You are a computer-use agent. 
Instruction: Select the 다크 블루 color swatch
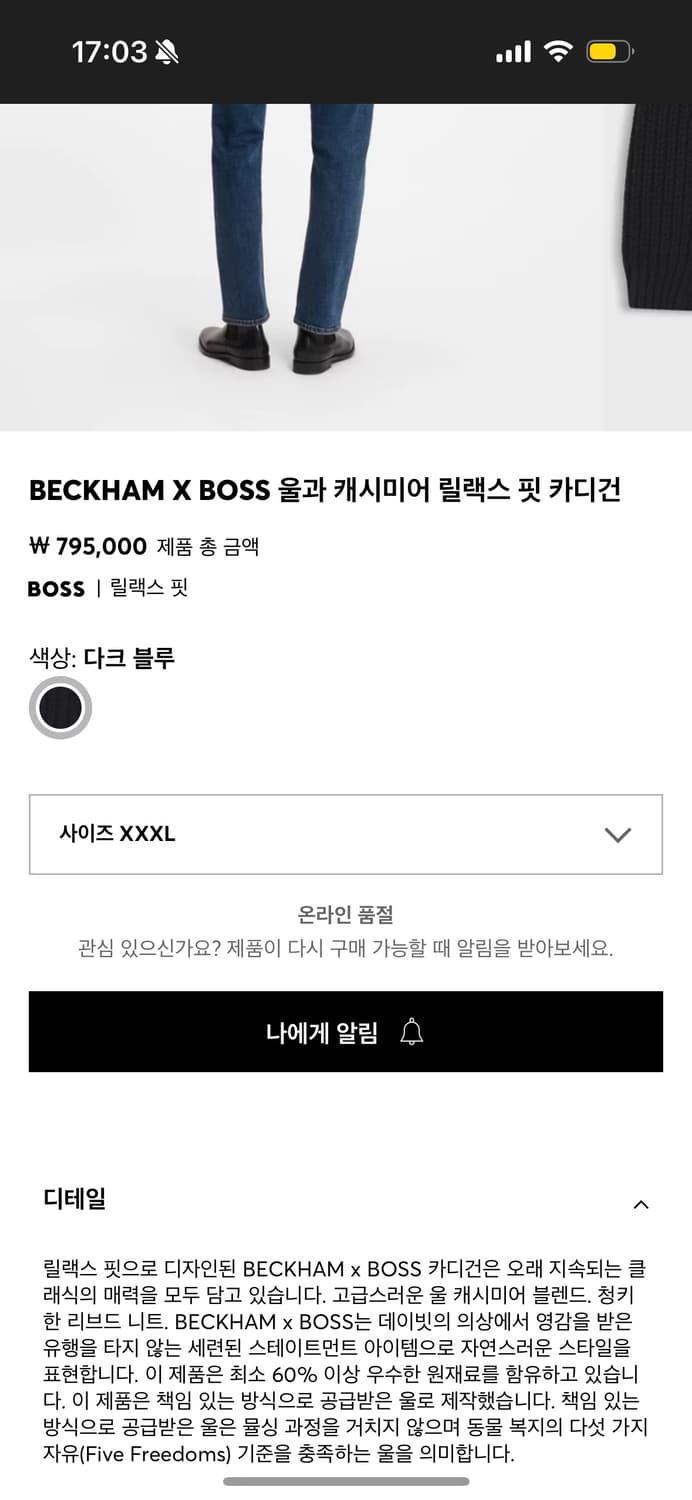point(60,707)
